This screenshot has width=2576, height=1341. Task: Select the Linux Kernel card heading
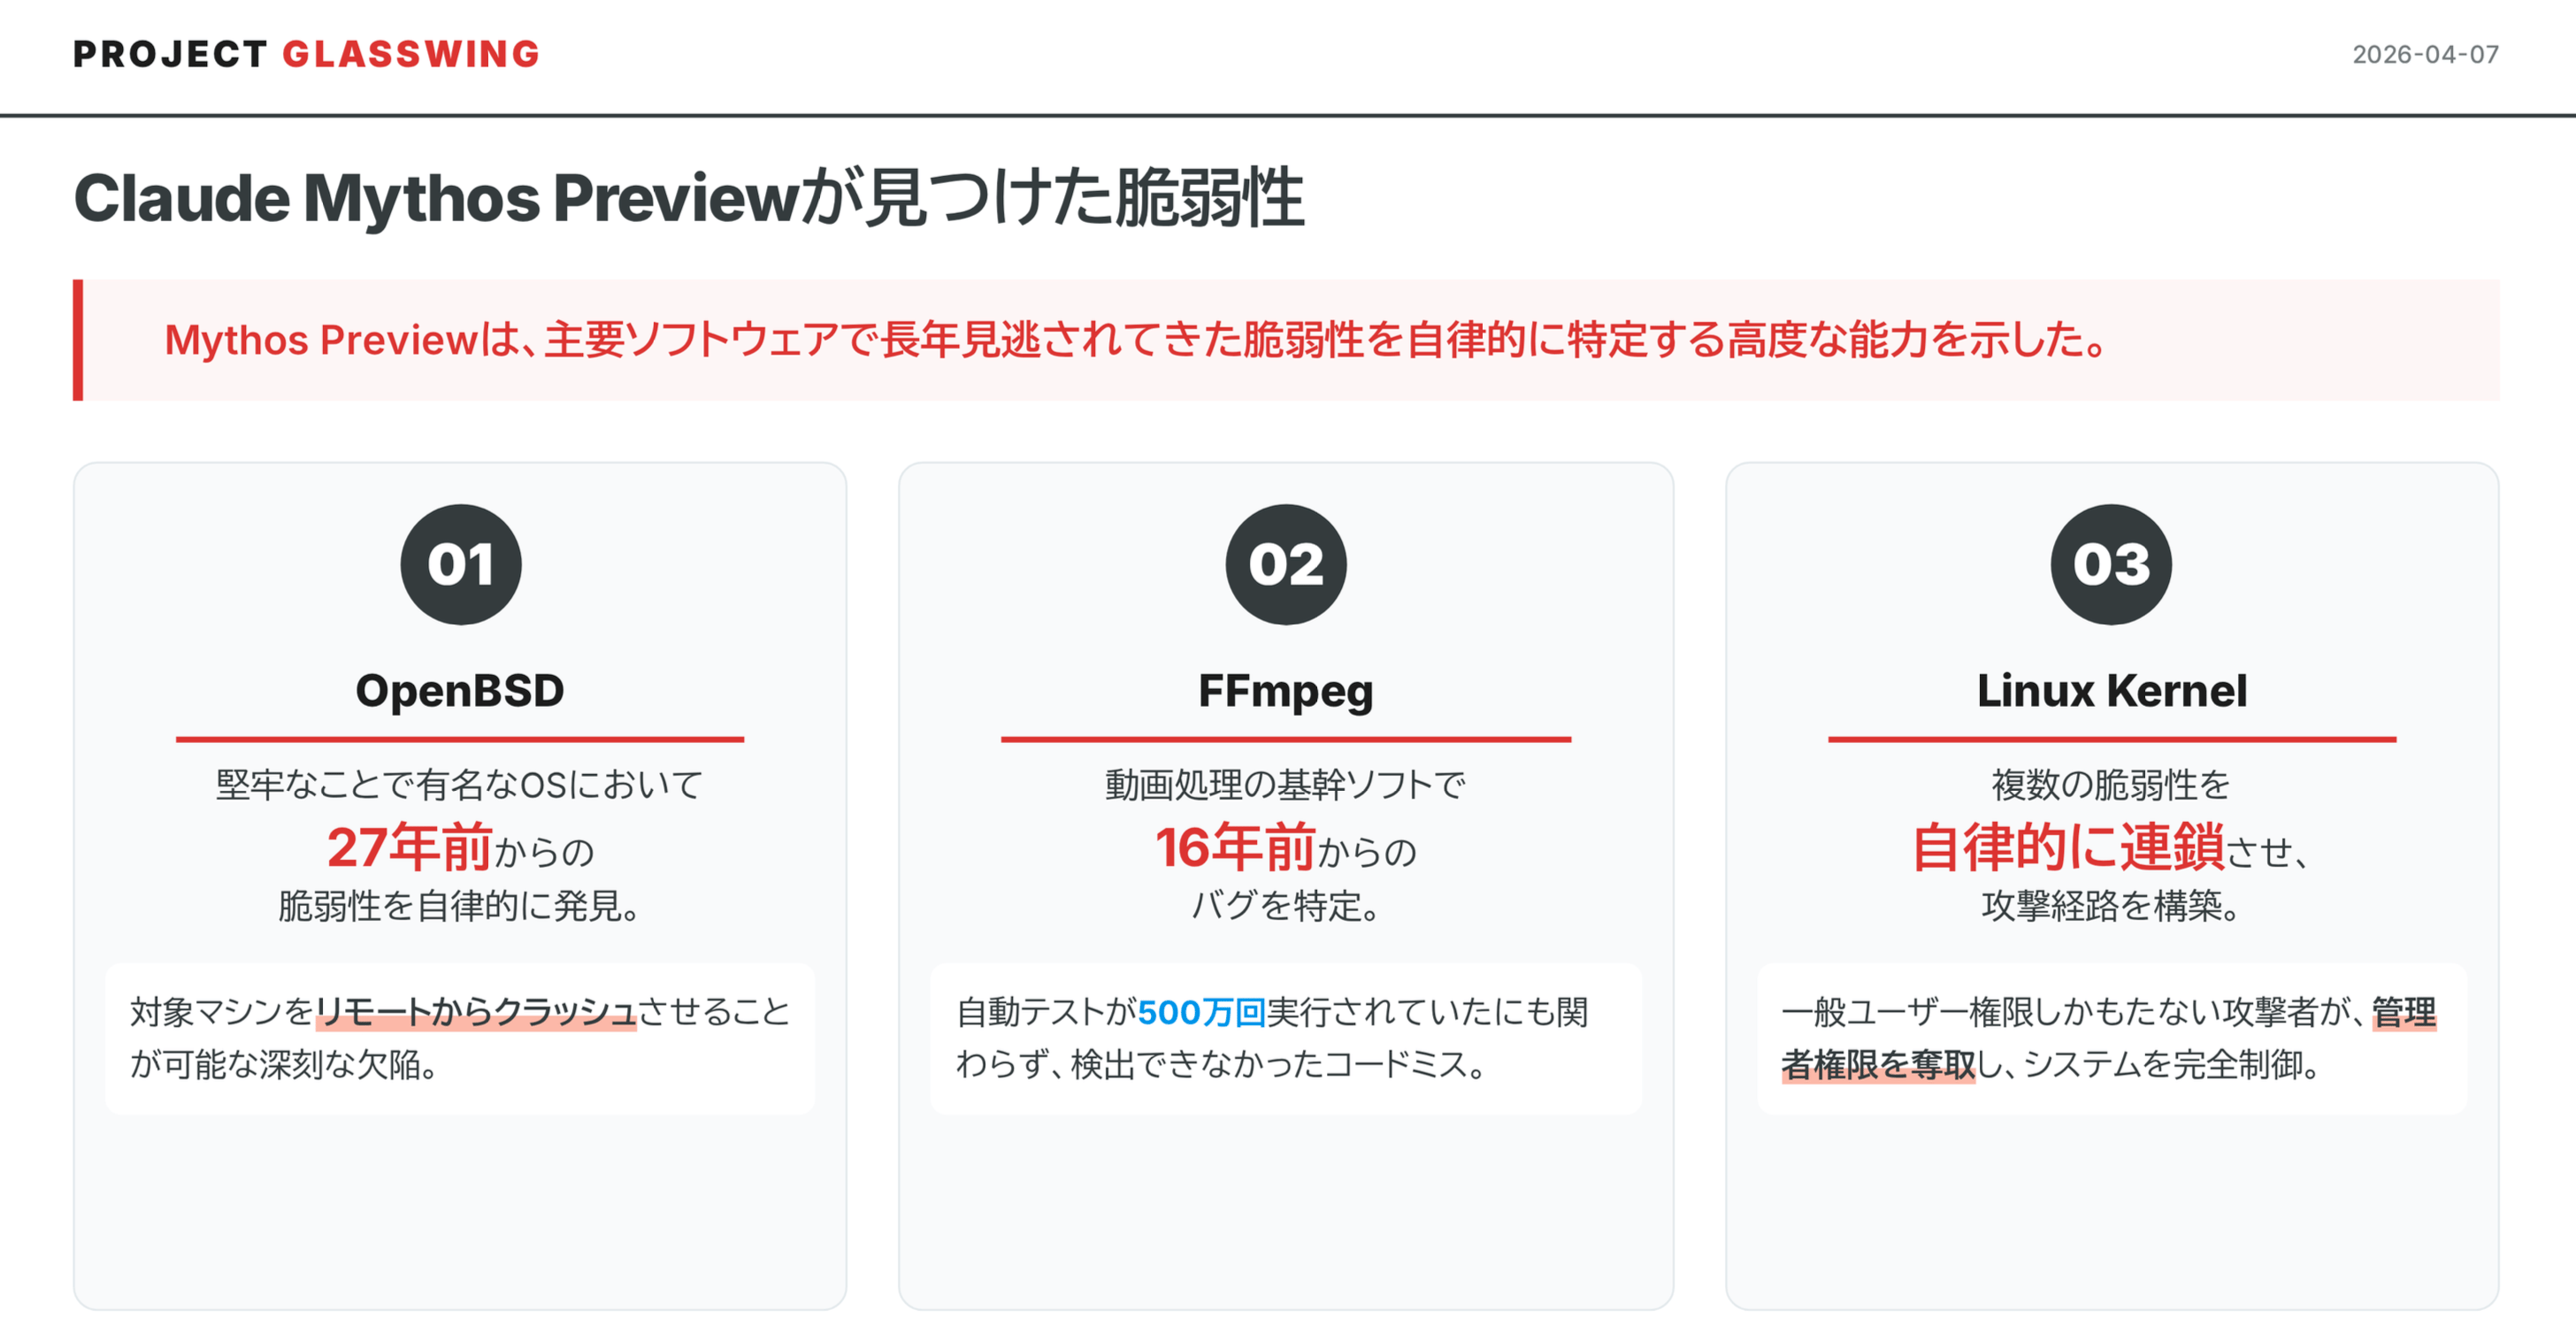click(2112, 691)
